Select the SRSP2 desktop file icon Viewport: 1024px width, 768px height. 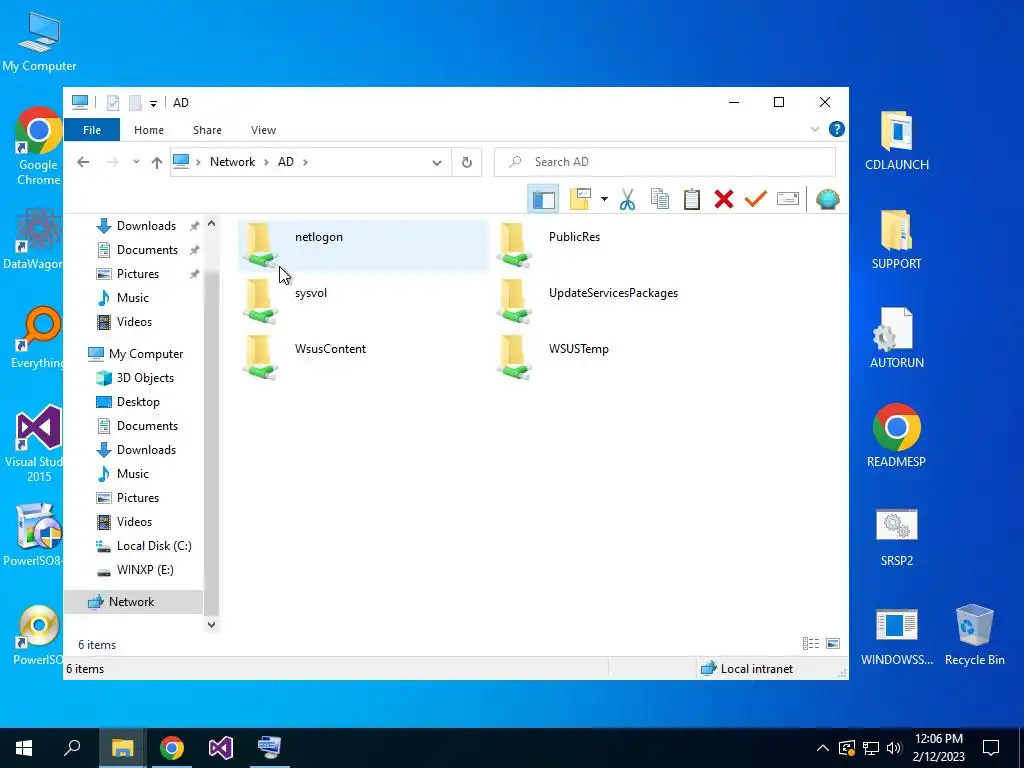(x=897, y=537)
